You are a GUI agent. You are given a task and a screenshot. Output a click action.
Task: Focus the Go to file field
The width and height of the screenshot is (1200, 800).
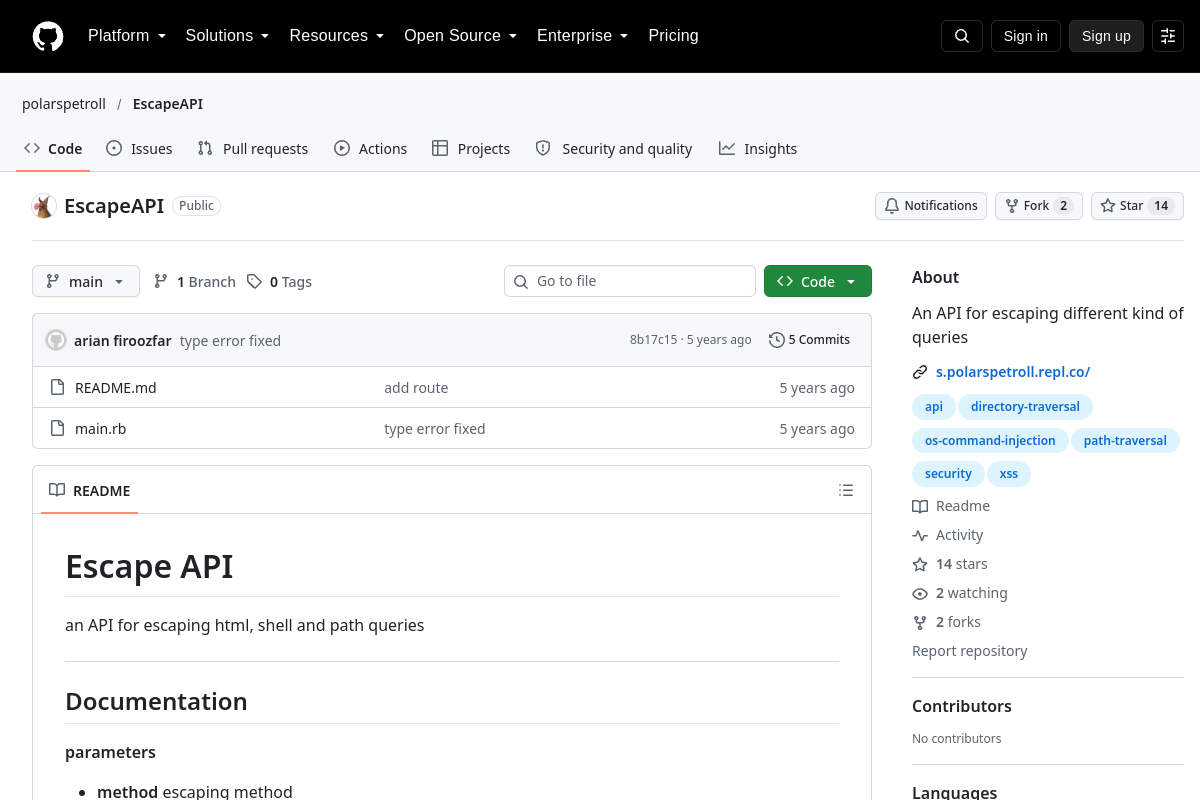[x=630, y=281]
